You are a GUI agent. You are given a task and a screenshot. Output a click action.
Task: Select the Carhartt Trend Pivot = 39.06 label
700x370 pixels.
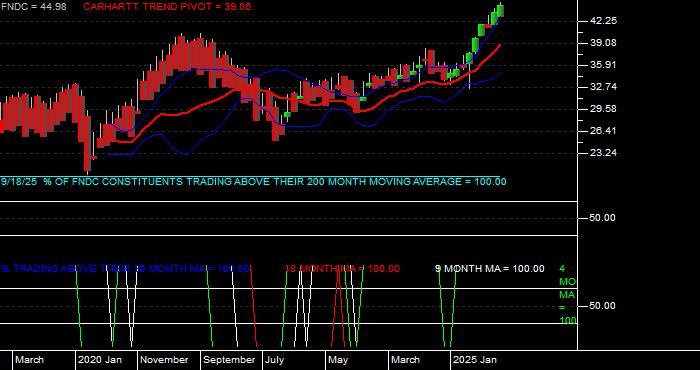click(167, 7)
